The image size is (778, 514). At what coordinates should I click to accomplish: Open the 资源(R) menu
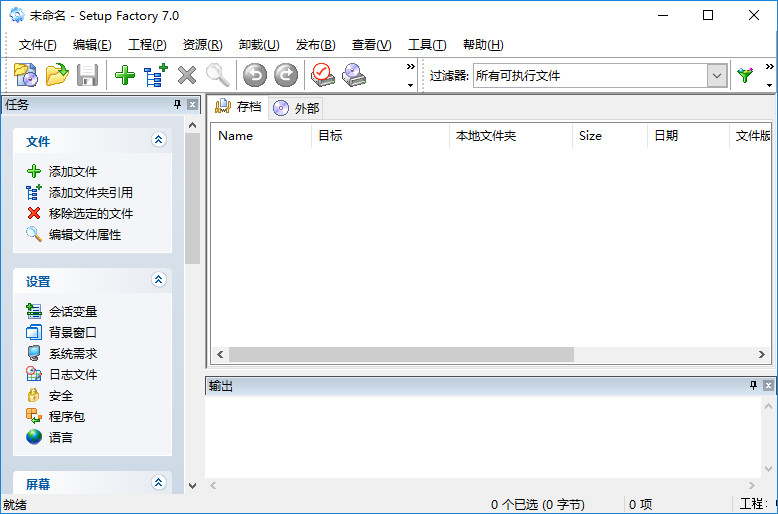[x=202, y=45]
